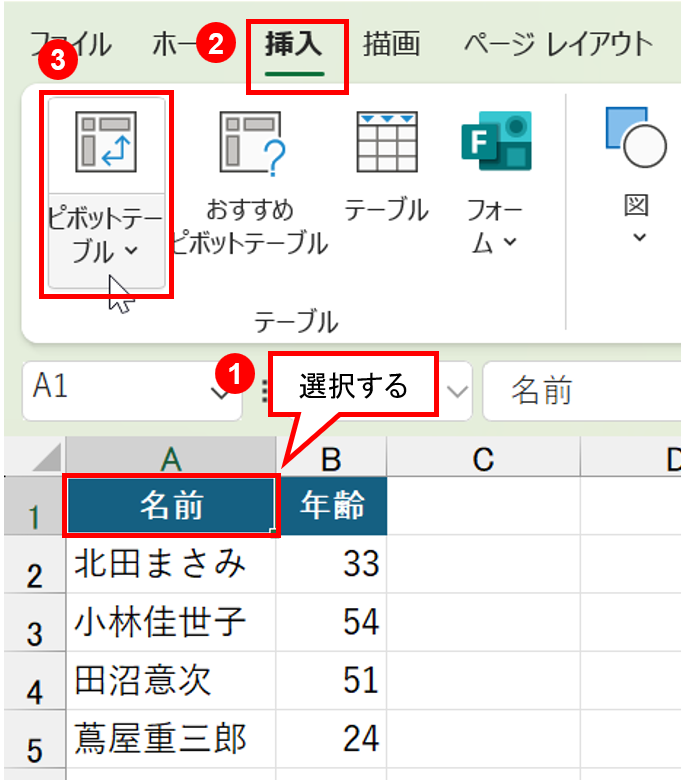Click the Select All corner triangle

coord(46,457)
